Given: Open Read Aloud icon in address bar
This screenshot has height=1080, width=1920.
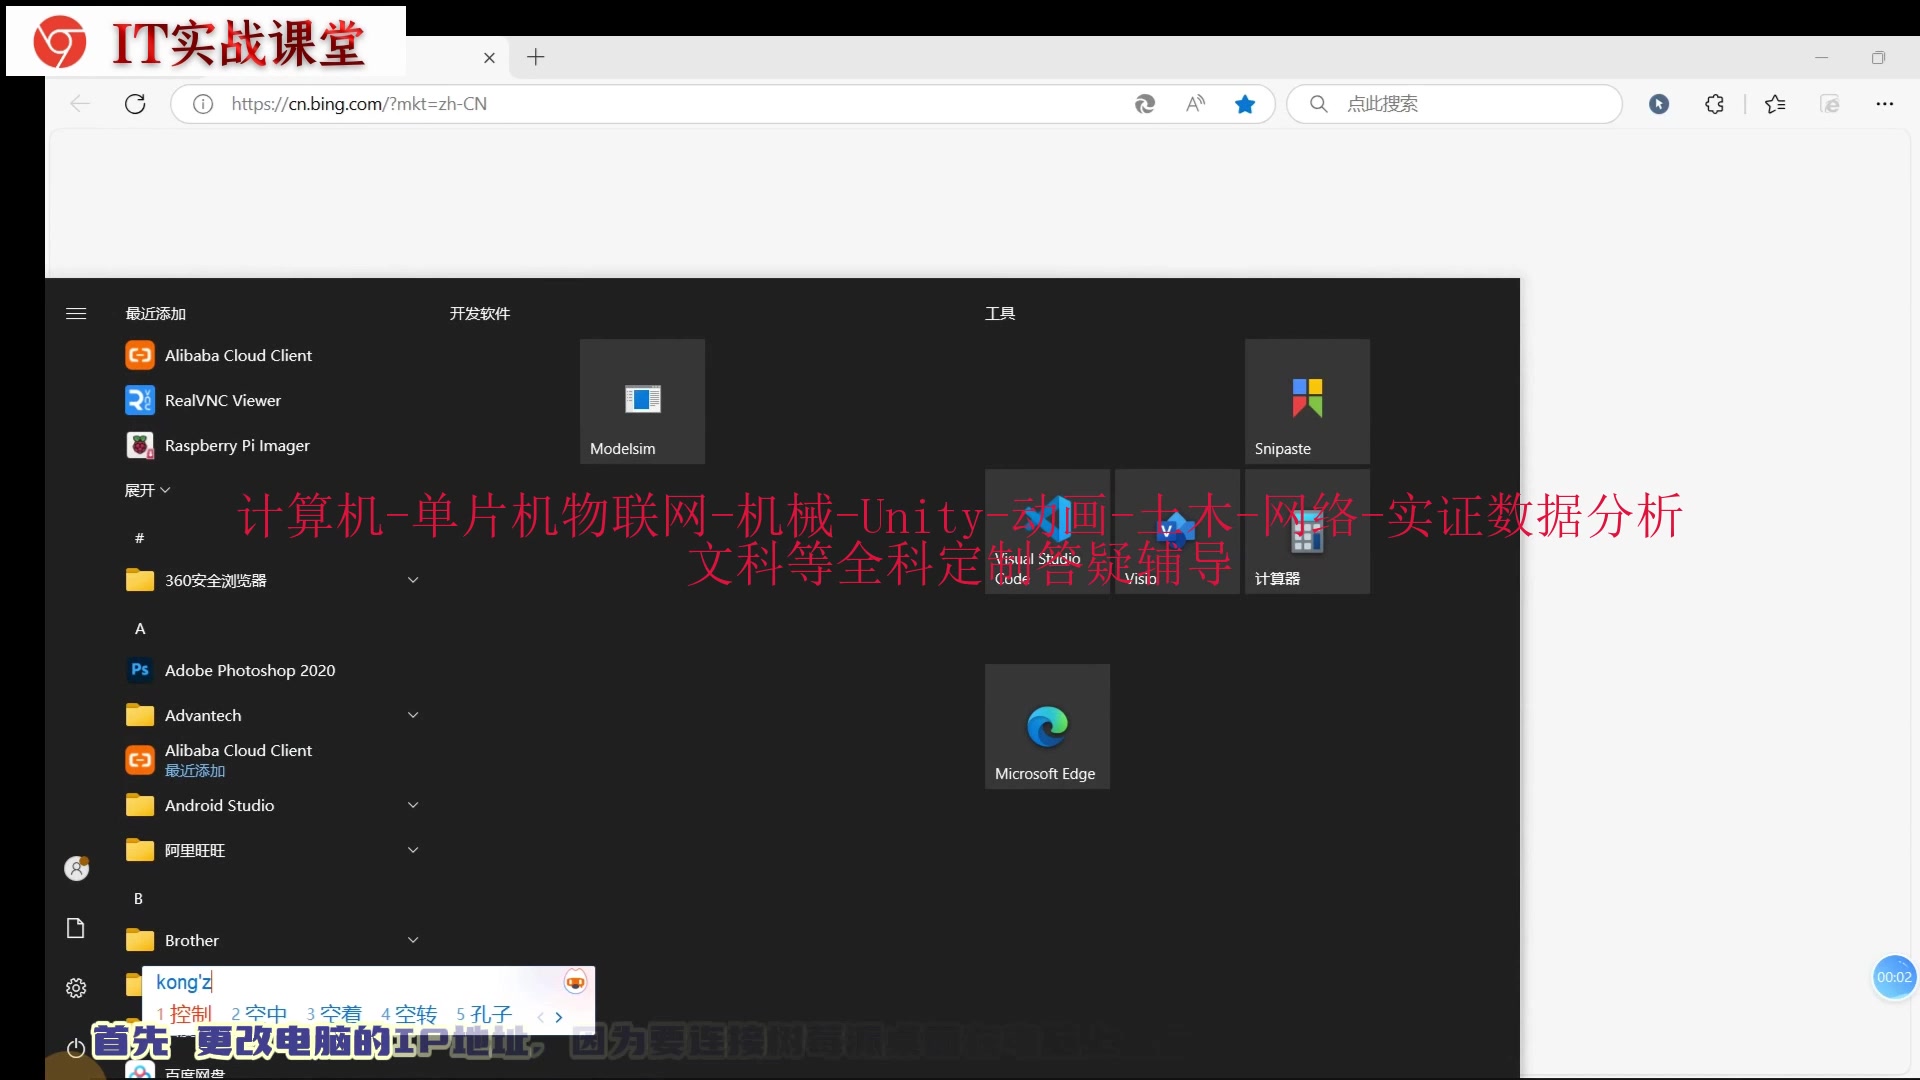Looking at the screenshot, I should [x=1195, y=104].
